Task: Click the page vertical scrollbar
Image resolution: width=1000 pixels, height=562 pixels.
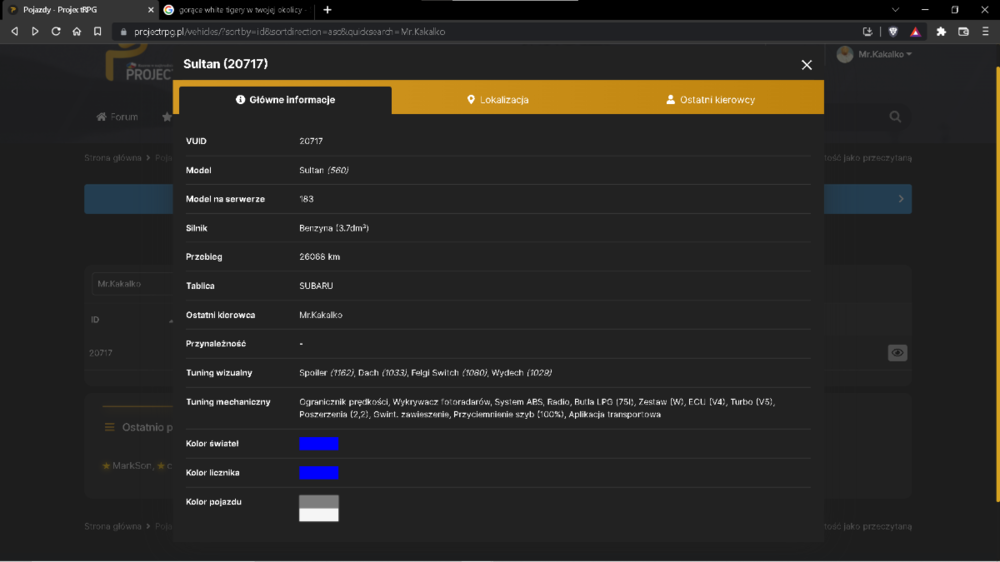Action: click(996, 284)
